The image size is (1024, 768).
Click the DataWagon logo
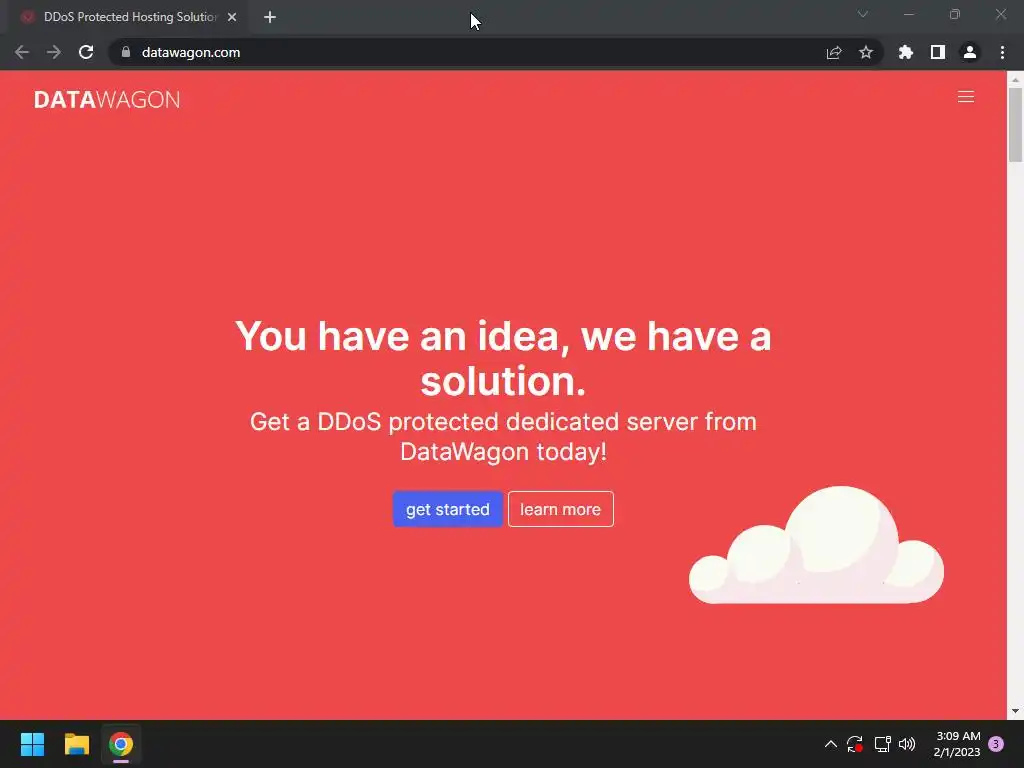pos(107,99)
